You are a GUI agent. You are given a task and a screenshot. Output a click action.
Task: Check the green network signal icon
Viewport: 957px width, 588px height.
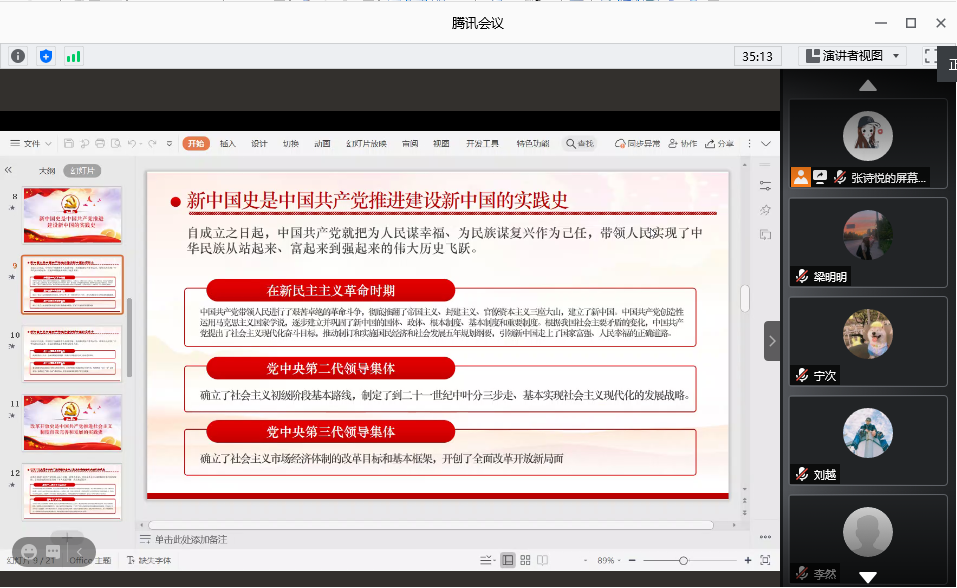point(73,56)
